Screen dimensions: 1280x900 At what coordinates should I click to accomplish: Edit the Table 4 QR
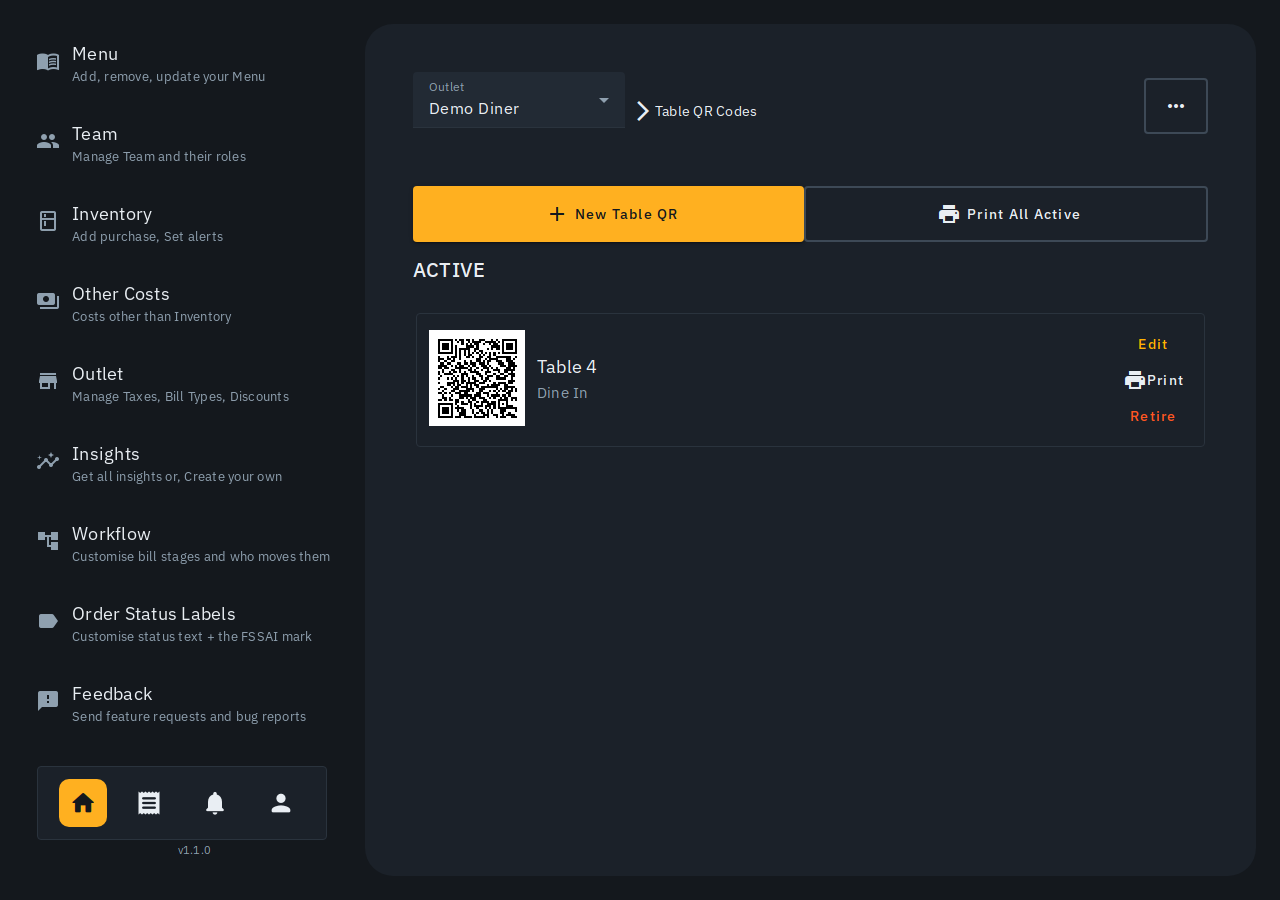click(x=1153, y=344)
